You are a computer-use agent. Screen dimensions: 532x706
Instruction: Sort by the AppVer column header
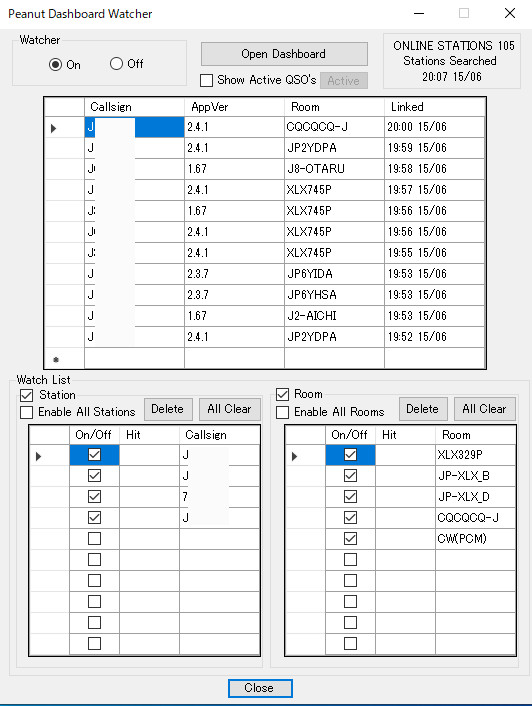(234, 107)
